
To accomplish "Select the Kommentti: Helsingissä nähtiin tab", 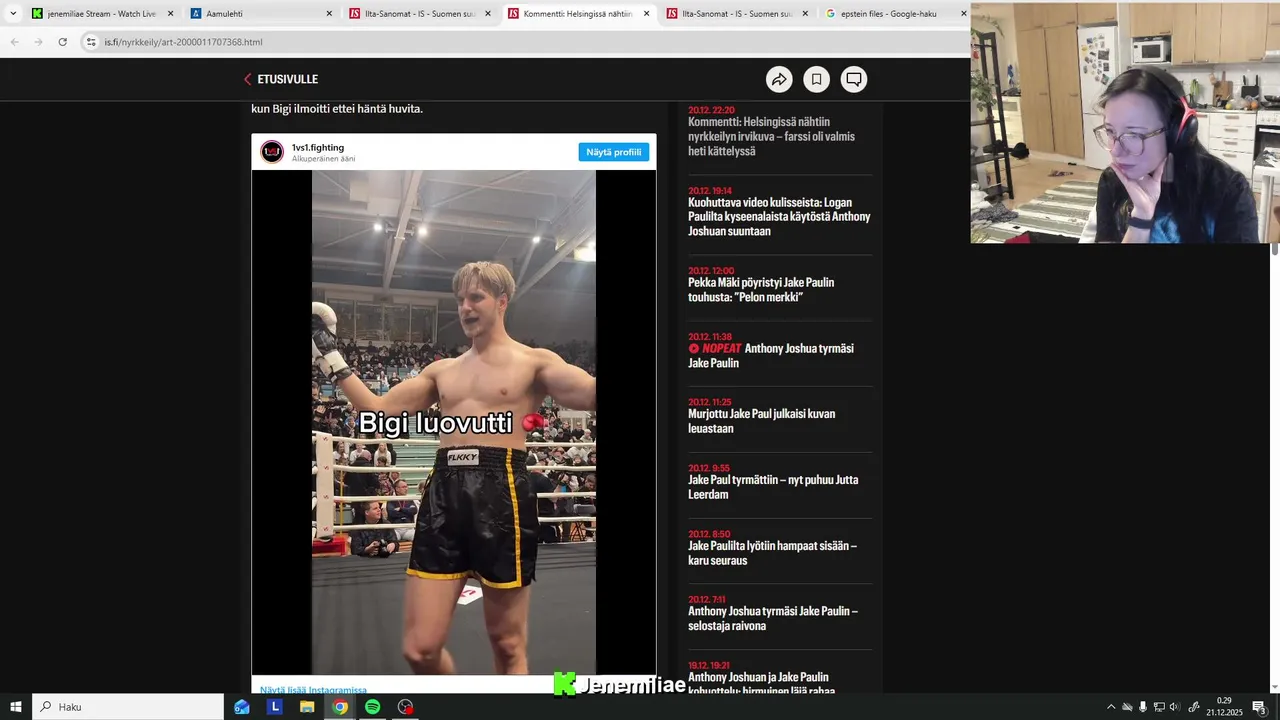I will coord(578,13).
